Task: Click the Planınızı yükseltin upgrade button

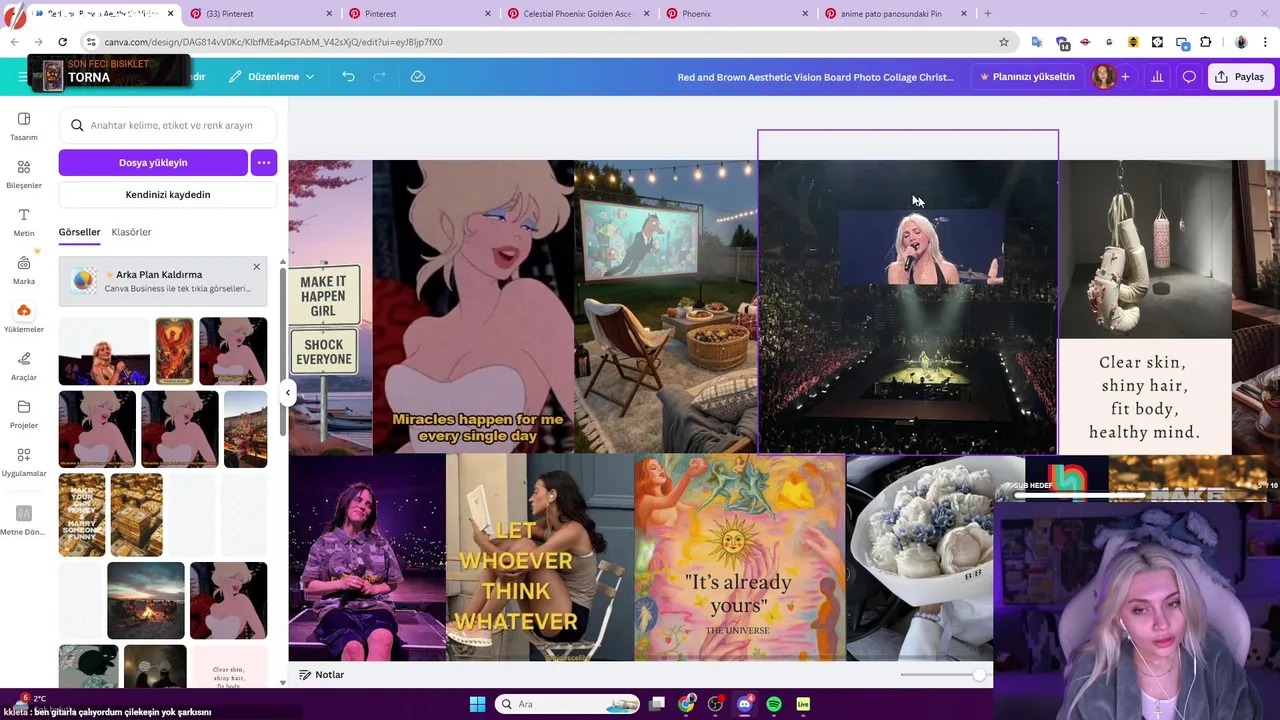Action: pos(1027,77)
